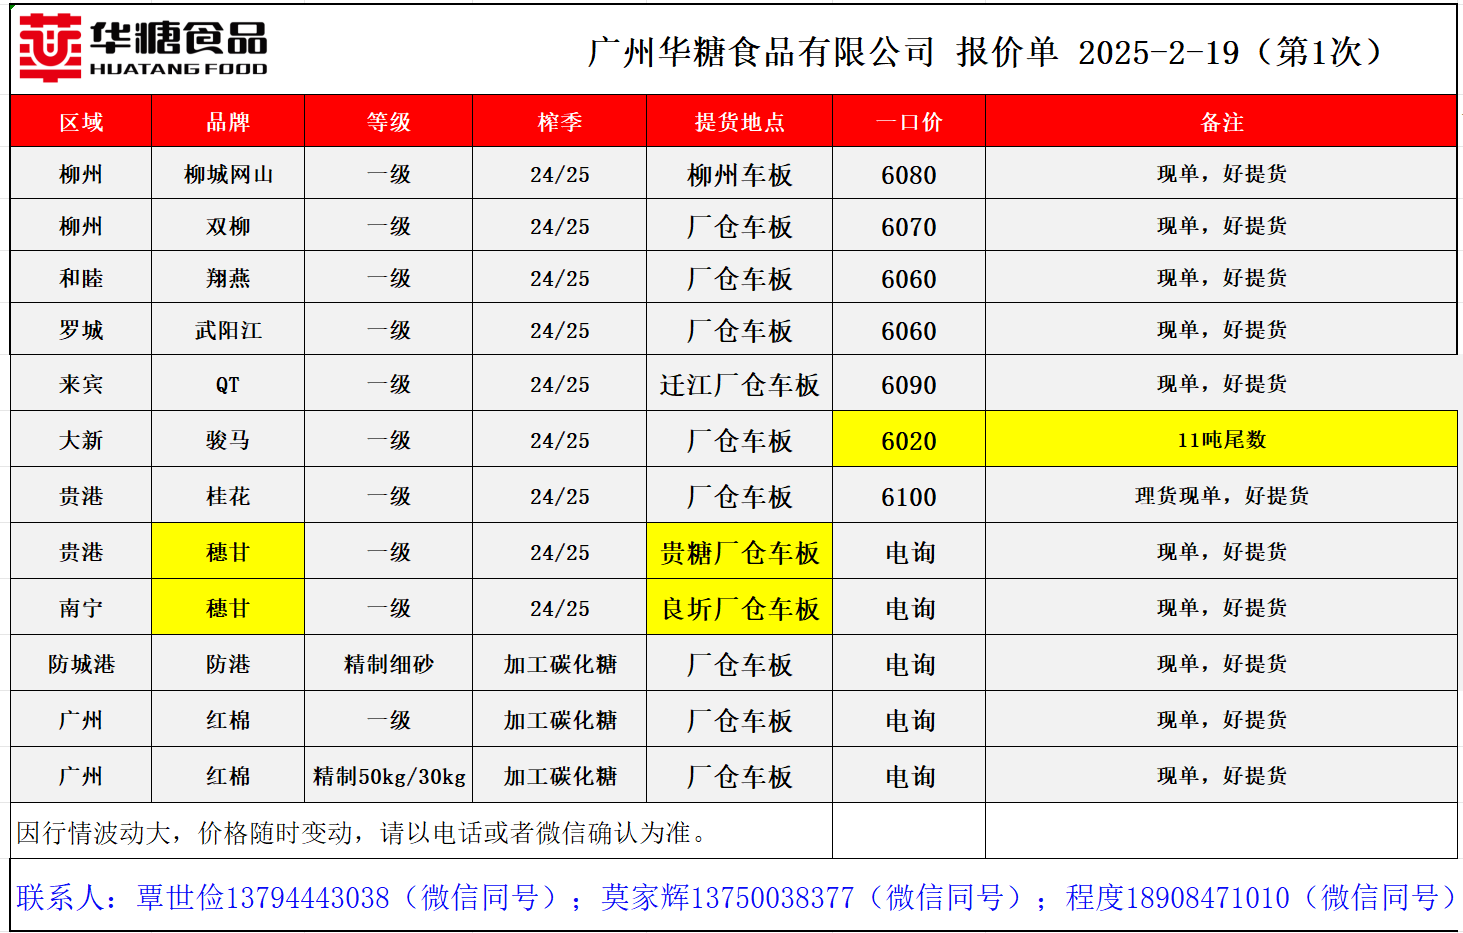Select the 备注 column header
The image size is (1463, 933).
(x=1221, y=122)
